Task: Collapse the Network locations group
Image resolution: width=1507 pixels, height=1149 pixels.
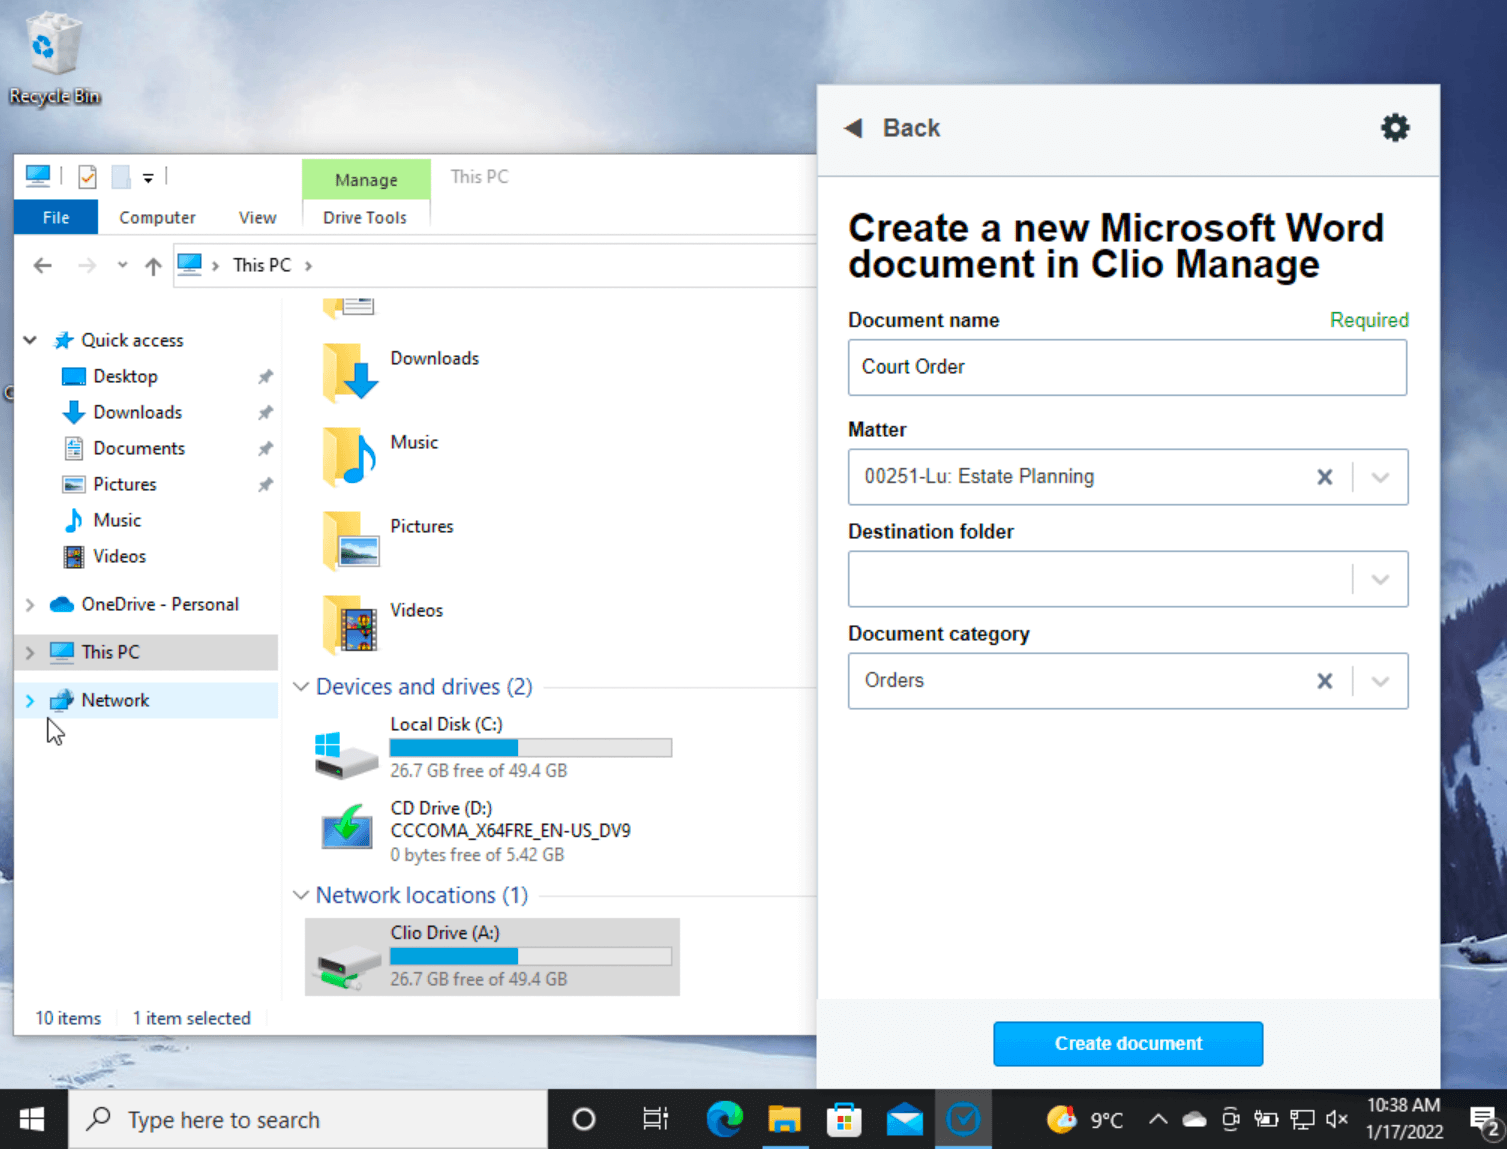Action: [x=301, y=895]
